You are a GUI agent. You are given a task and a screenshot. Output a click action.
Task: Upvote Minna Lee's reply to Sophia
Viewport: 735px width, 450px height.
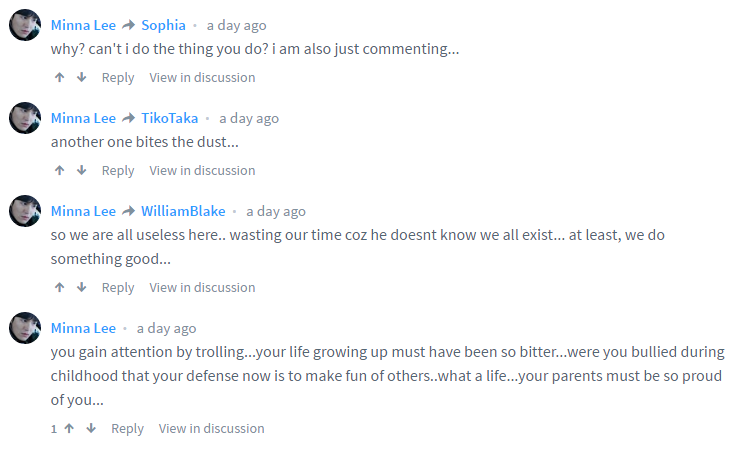point(60,78)
